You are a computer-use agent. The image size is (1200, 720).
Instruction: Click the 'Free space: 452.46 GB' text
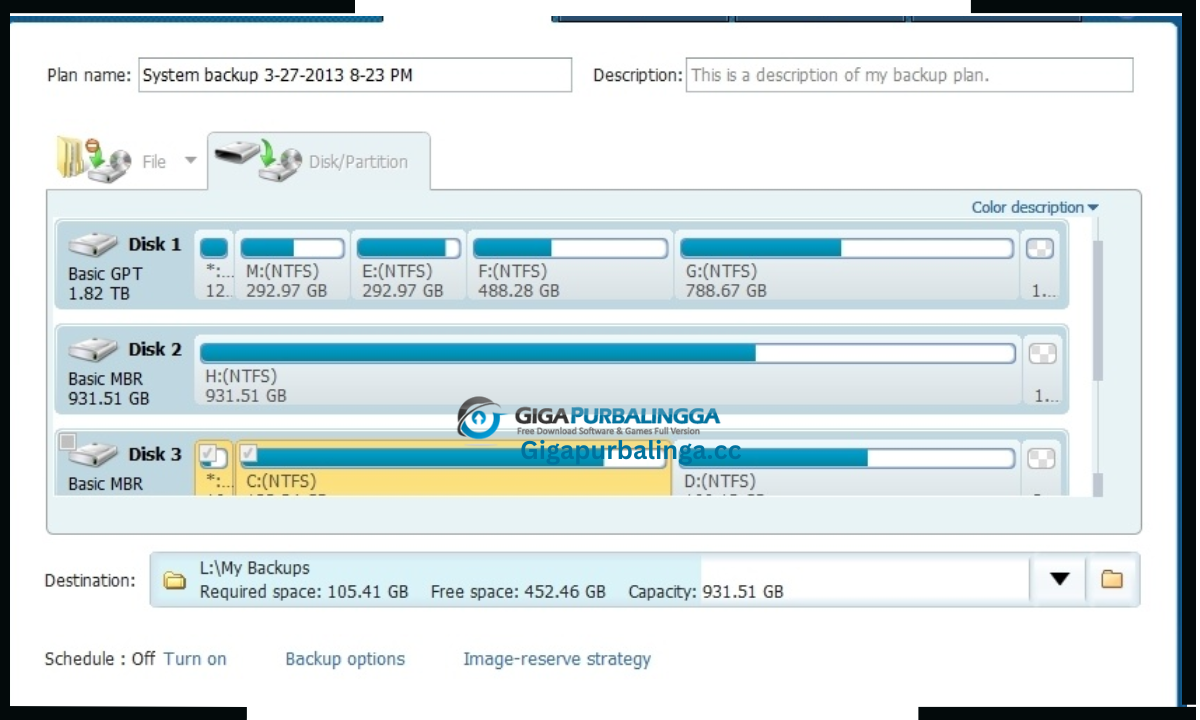tap(518, 592)
